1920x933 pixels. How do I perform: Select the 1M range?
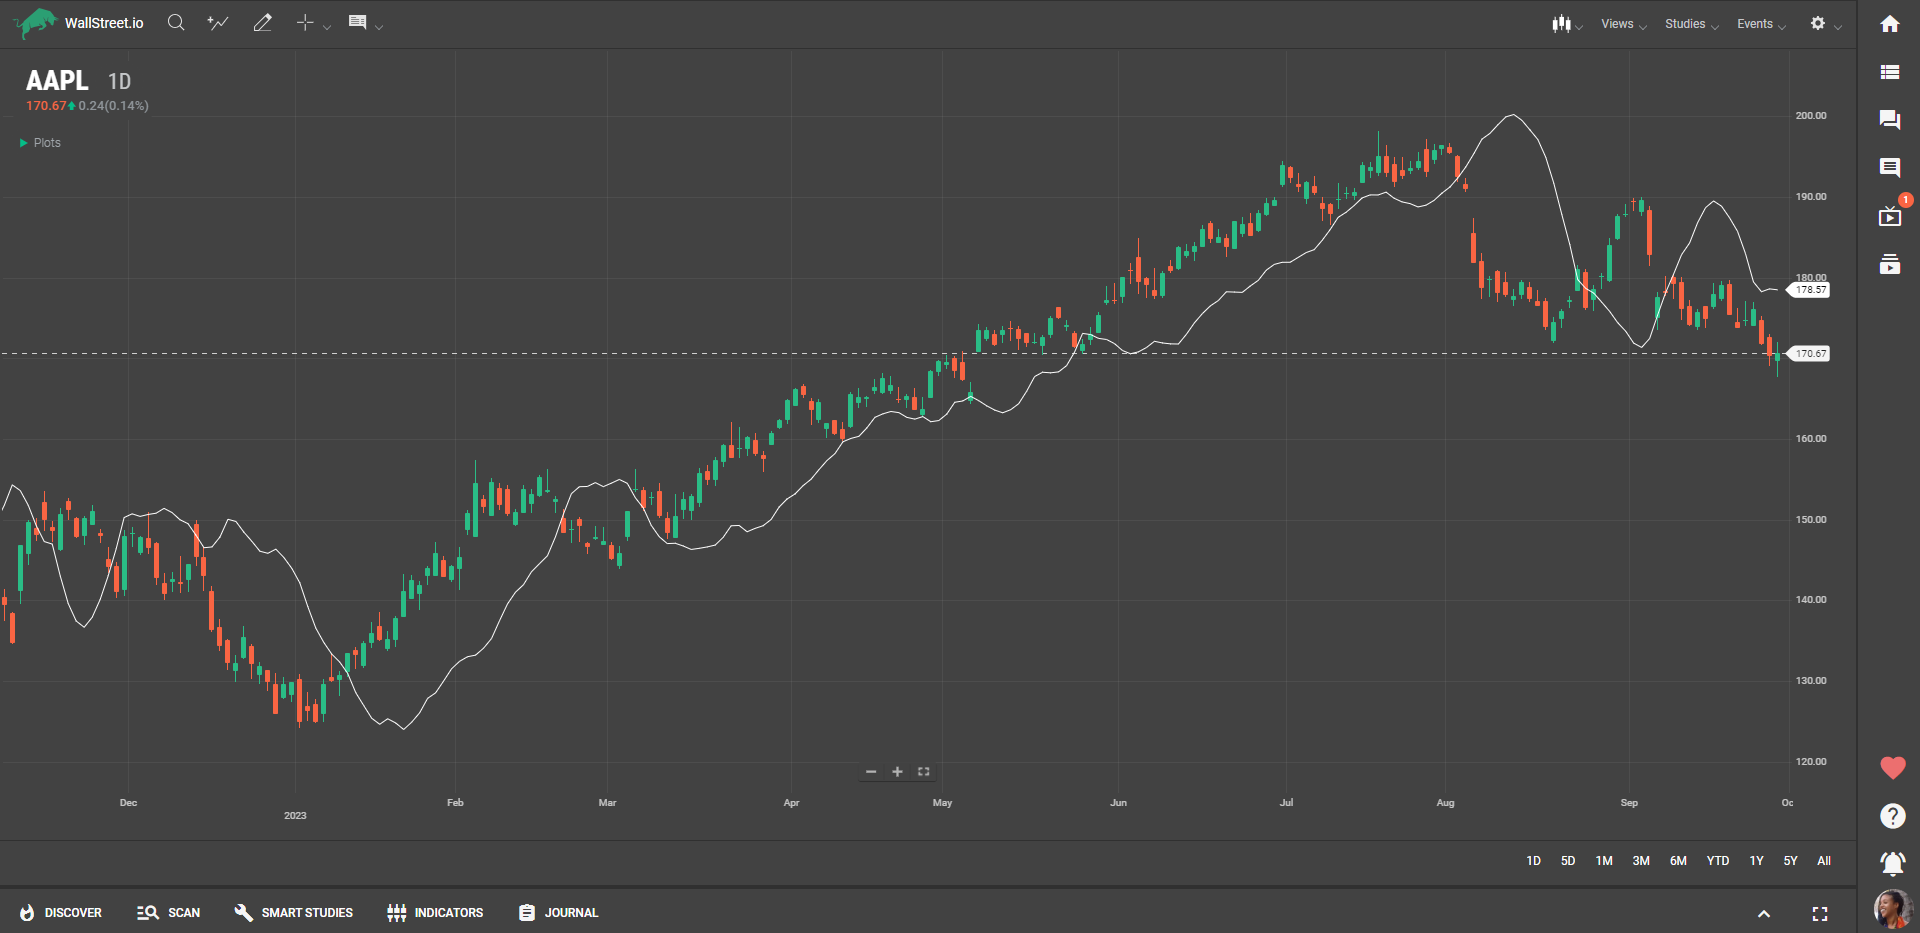(1604, 861)
